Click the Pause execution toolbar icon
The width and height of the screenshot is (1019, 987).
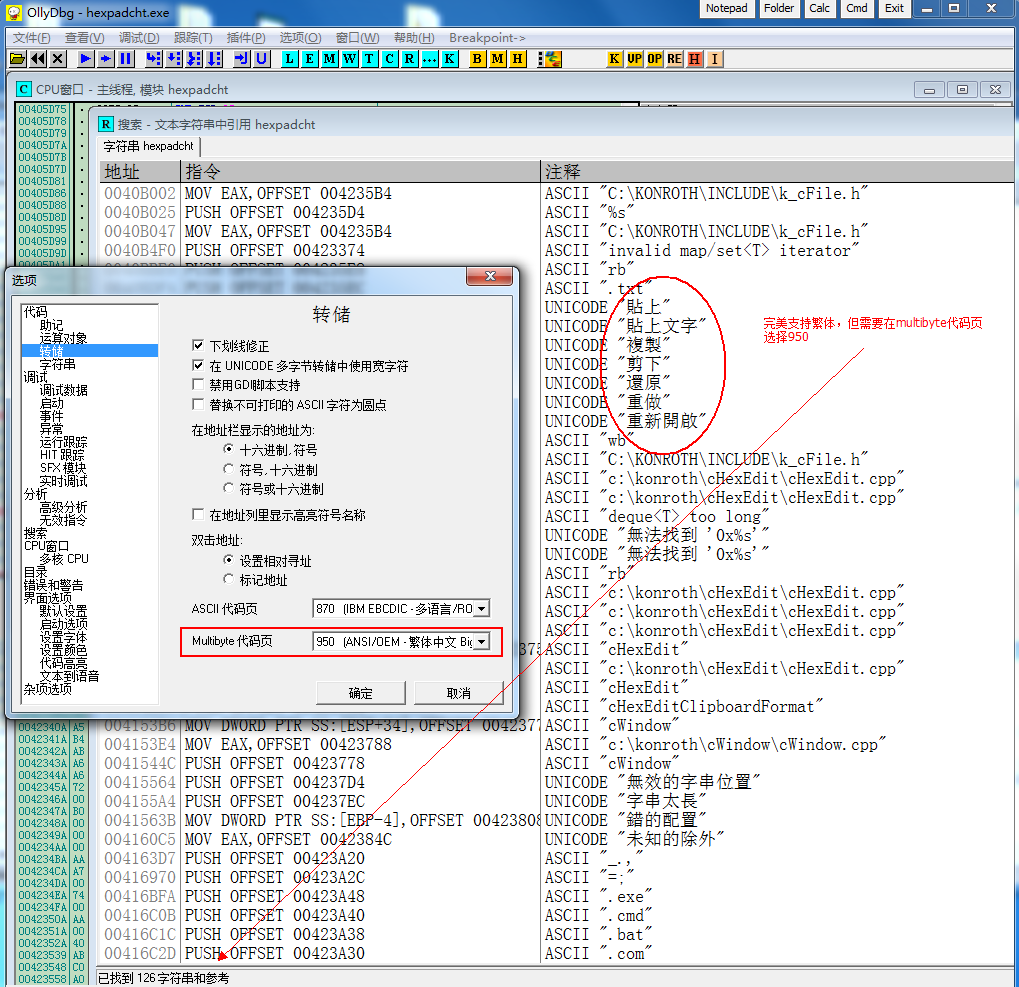pos(126,59)
